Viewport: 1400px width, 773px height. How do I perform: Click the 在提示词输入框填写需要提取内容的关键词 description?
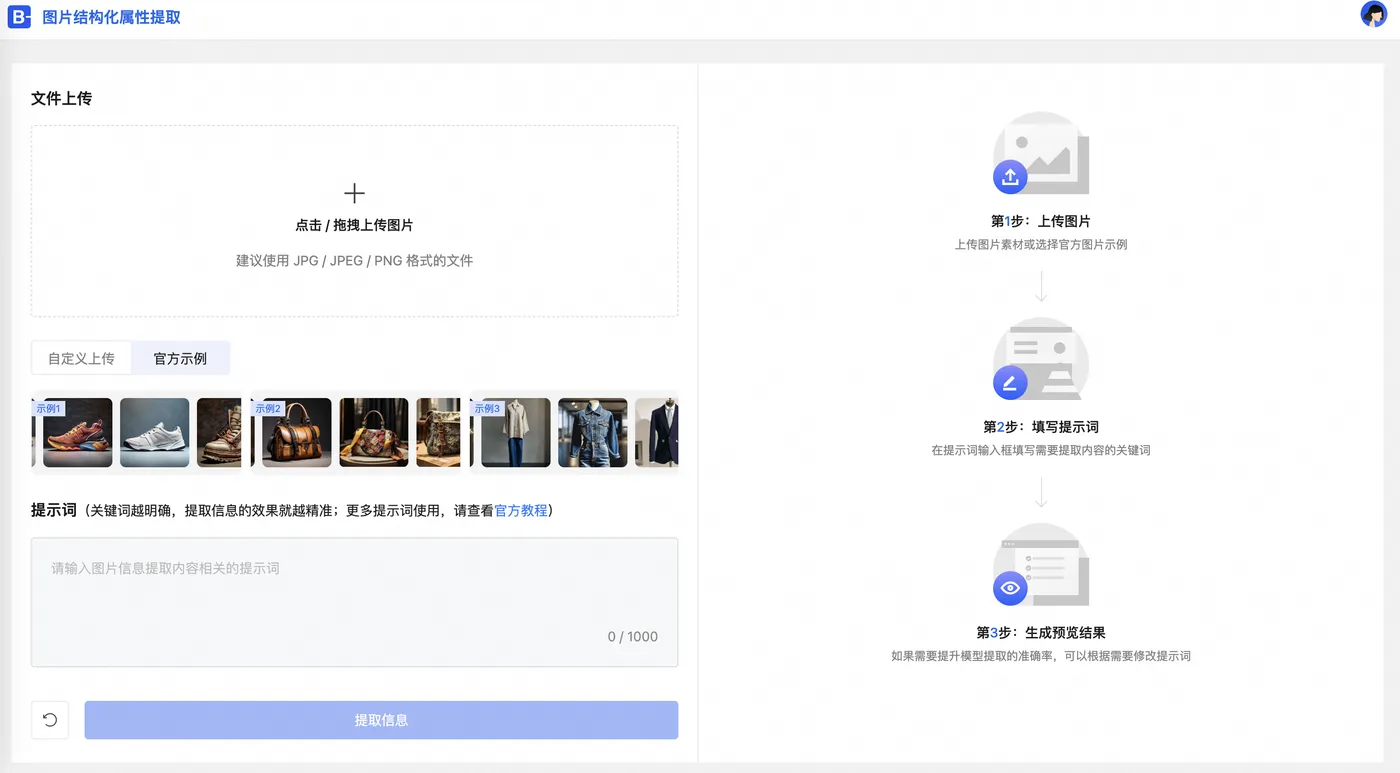click(1041, 451)
